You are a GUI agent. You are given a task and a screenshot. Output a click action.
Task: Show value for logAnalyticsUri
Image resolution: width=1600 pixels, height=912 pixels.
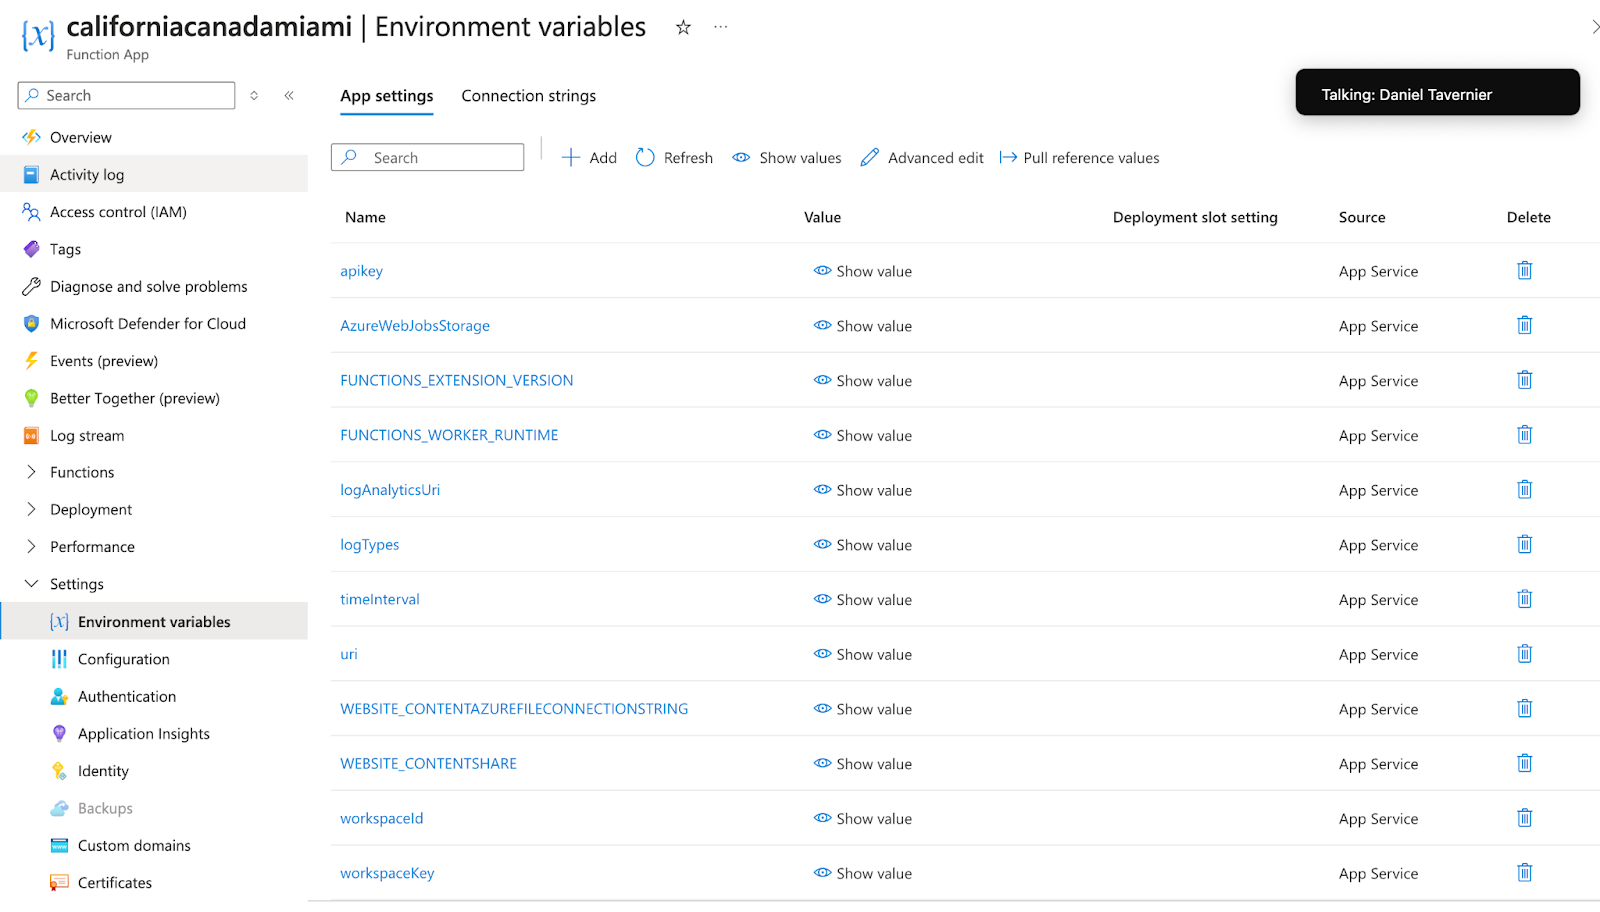862,490
